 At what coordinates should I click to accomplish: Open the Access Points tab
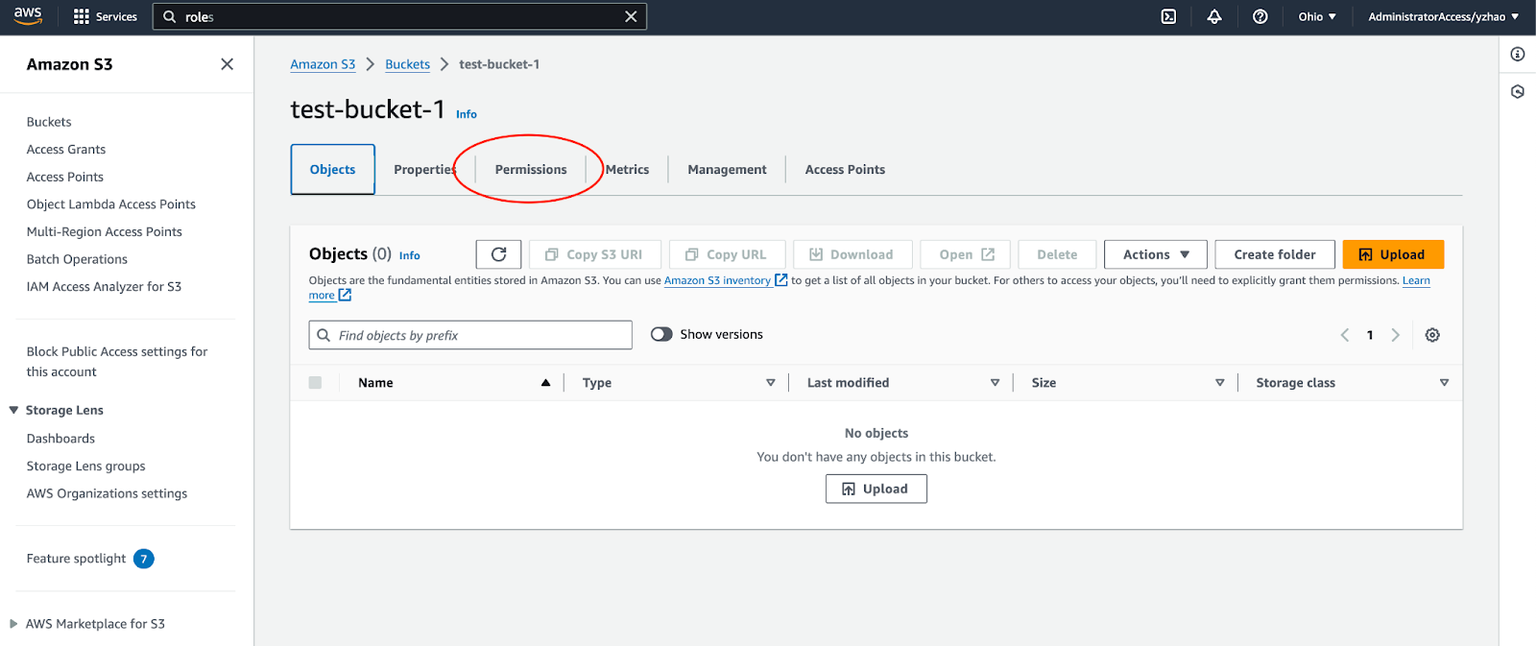point(845,170)
